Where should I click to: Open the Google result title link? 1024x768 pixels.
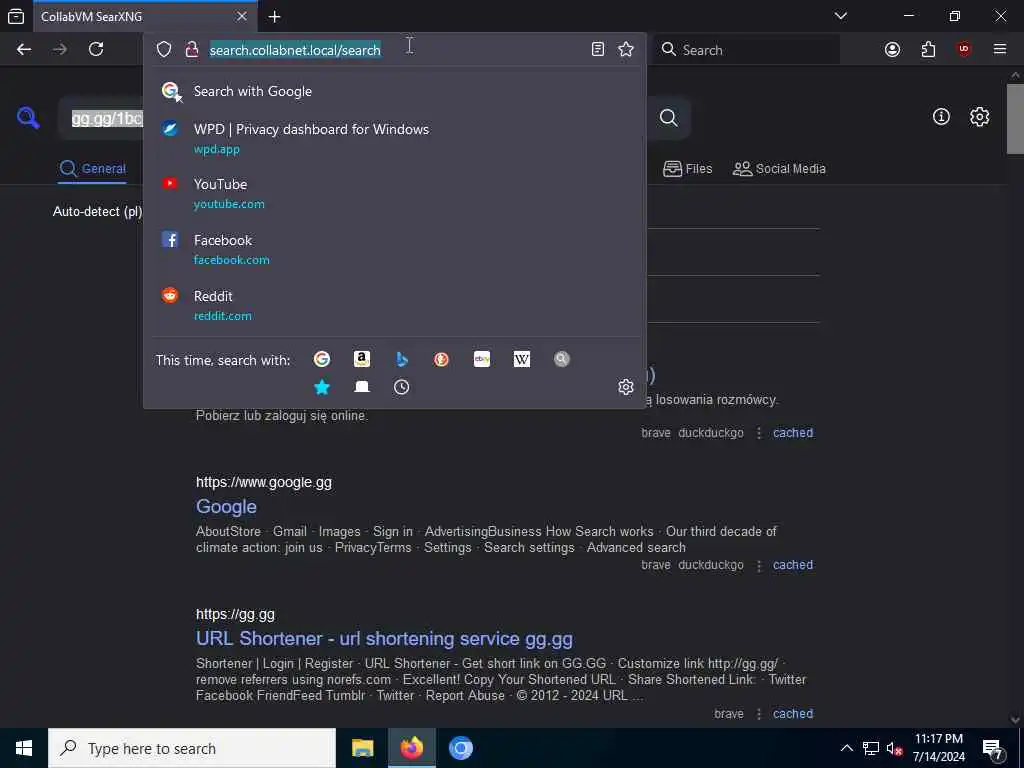click(x=226, y=507)
